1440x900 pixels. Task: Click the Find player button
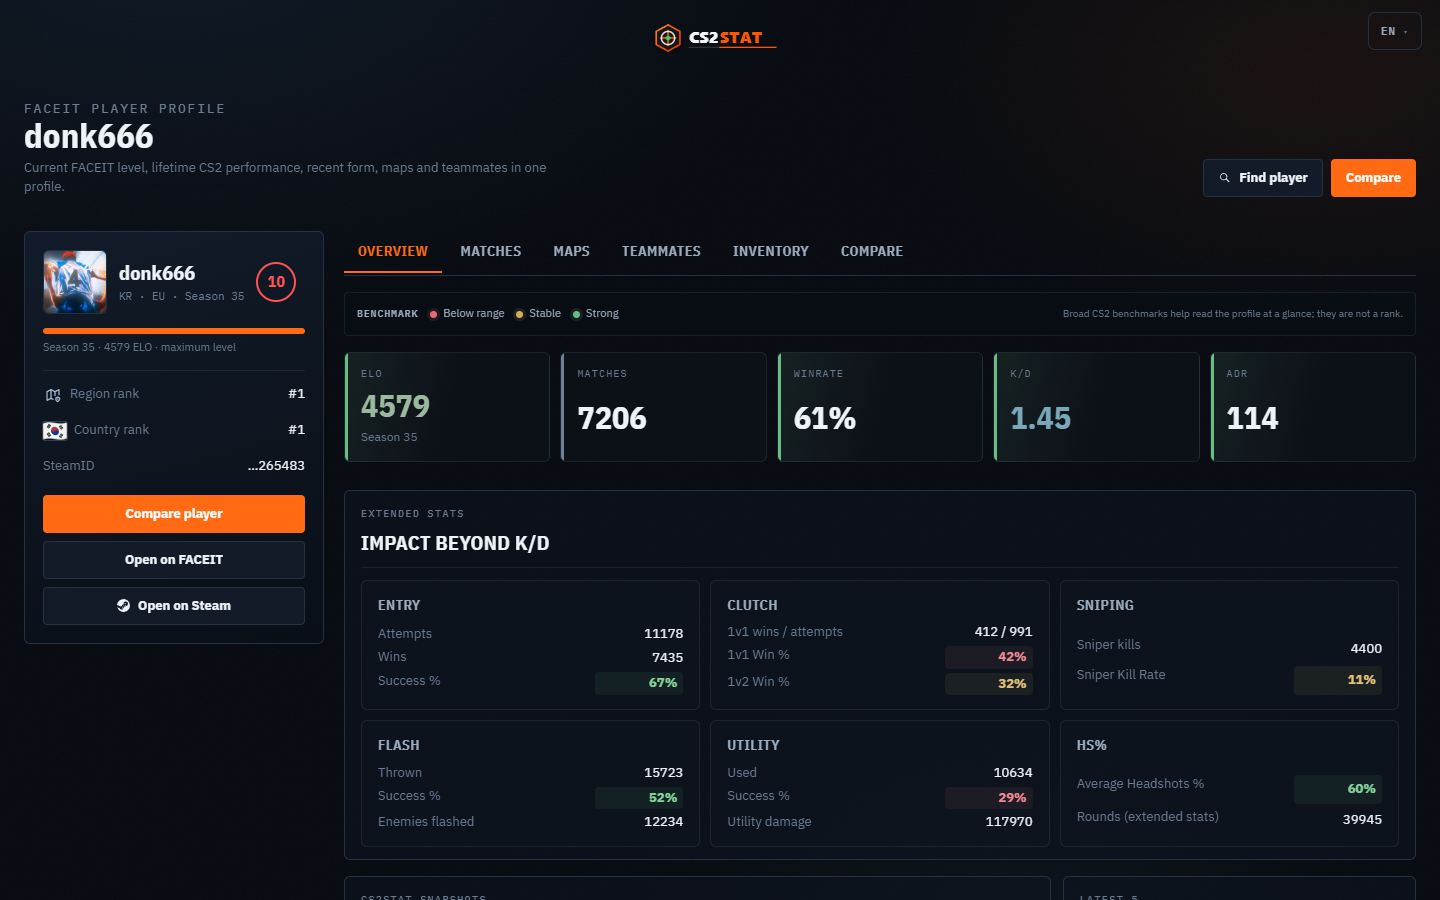click(1263, 178)
